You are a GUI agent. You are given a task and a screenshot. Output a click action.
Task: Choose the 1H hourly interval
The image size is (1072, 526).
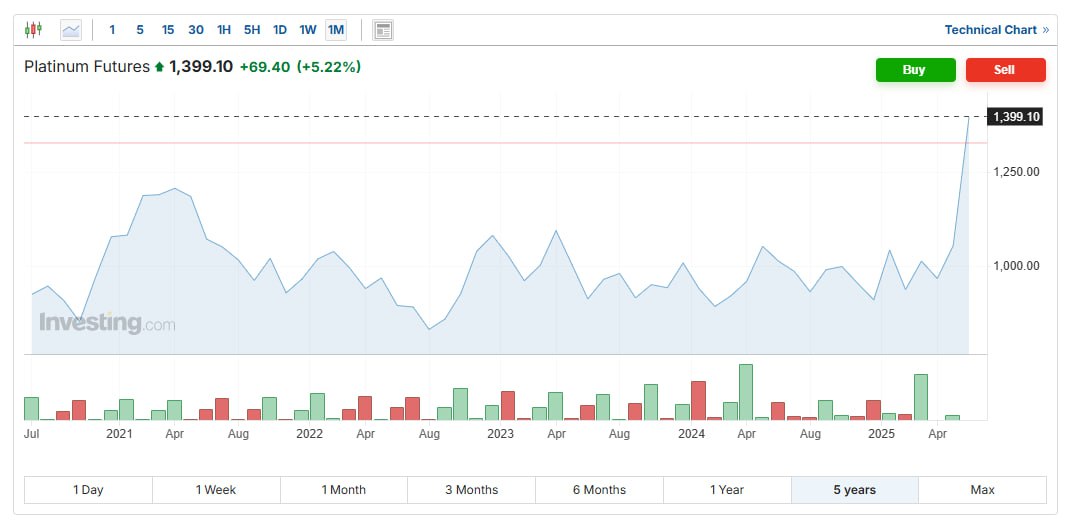point(224,29)
